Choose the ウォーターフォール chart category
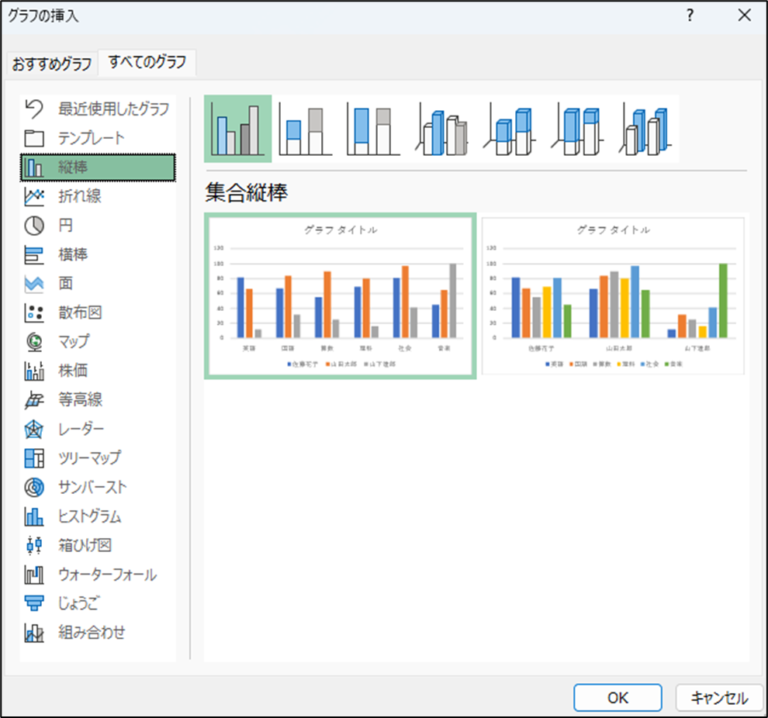Screen dimensions: 768x718 click(98, 574)
